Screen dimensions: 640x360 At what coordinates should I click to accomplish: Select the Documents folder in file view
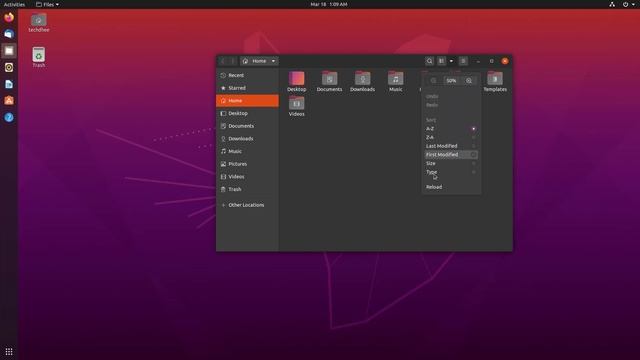(x=329, y=82)
